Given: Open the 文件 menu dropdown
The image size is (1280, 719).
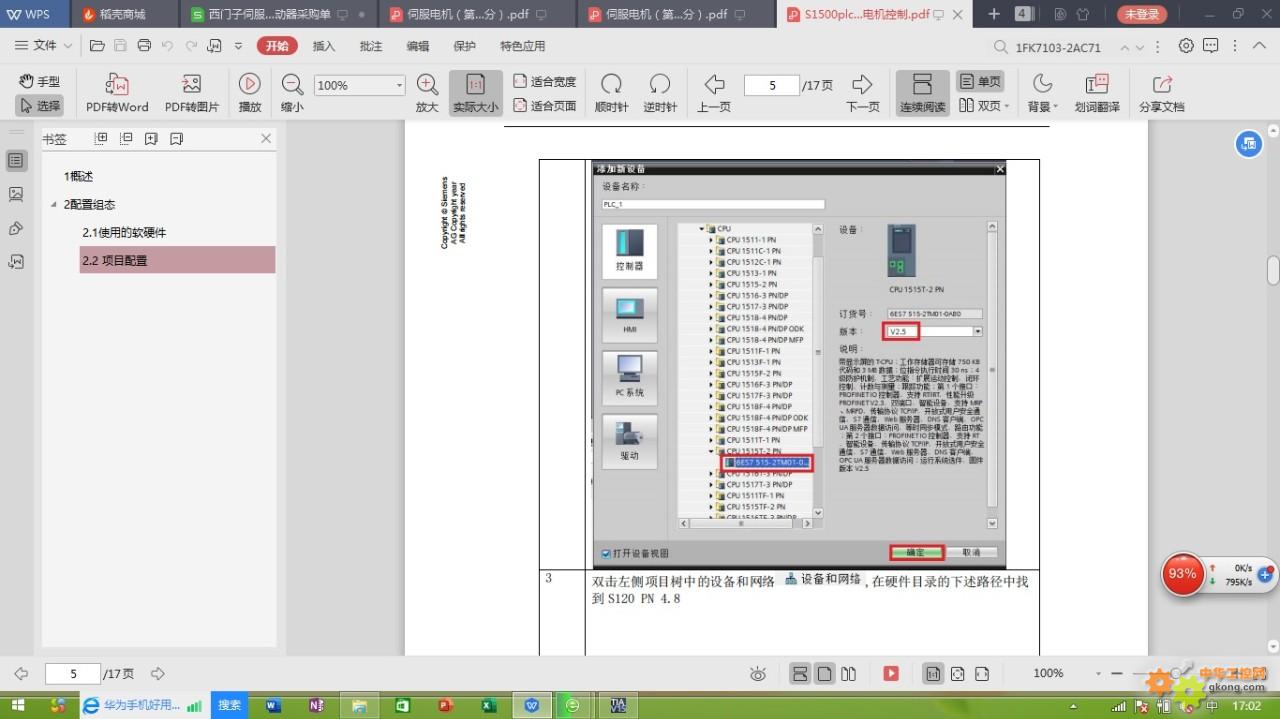Looking at the screenshot, I should [x=44, y=46].
